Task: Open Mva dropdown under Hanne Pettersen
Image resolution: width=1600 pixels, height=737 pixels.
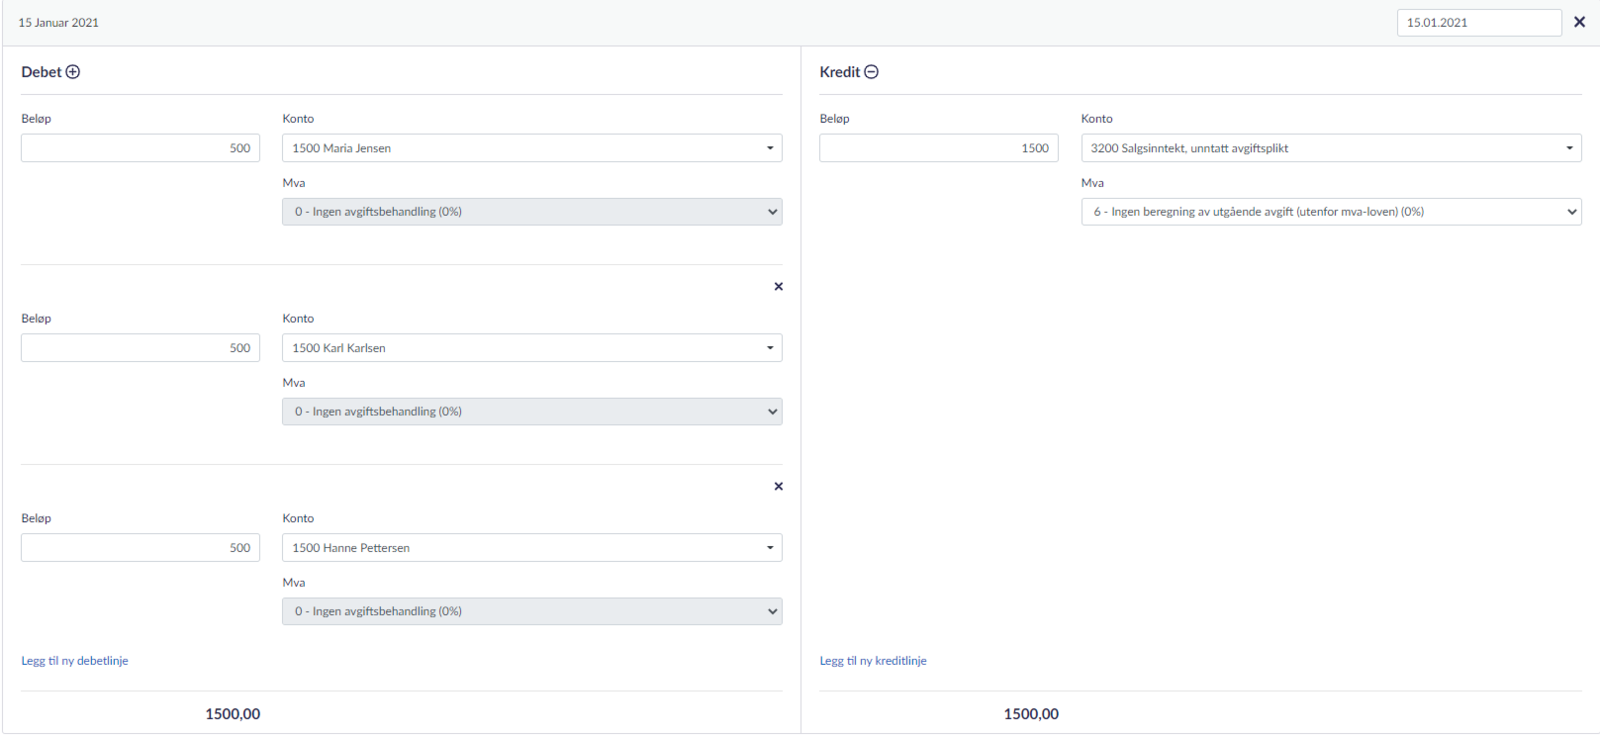Action: [531, 612]
